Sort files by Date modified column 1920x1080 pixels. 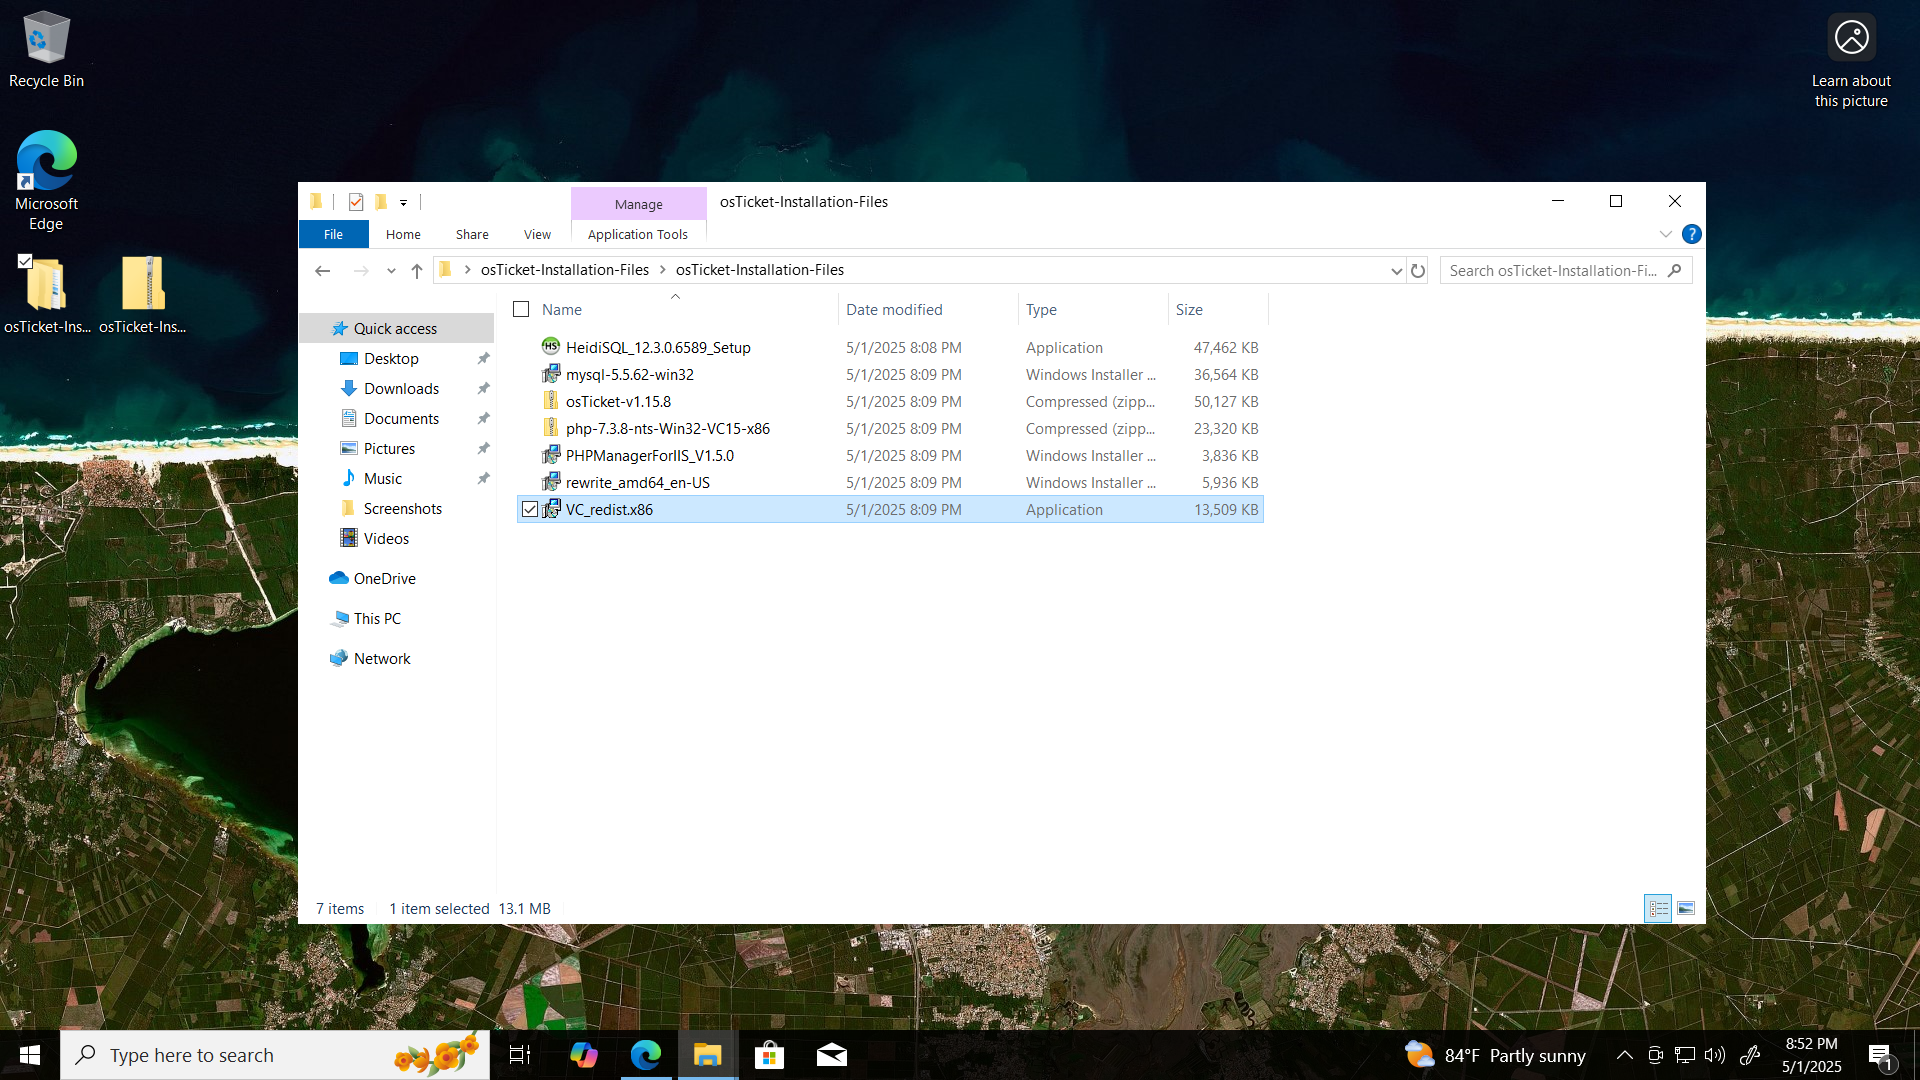tap(928, 309)
